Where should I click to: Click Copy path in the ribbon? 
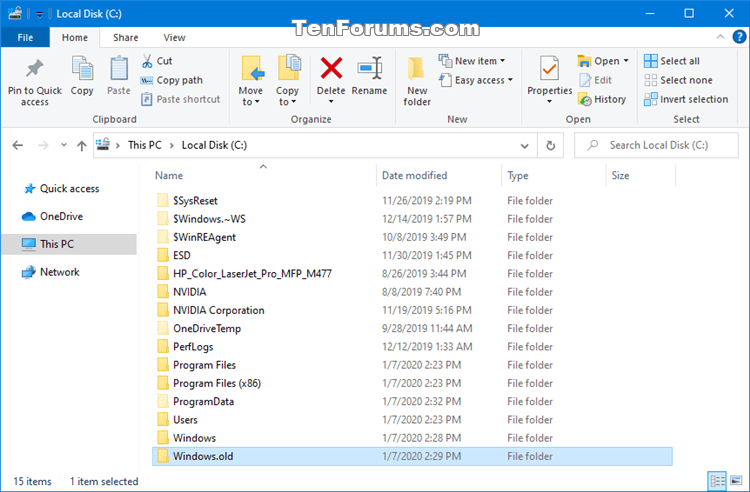coord(172,80)
